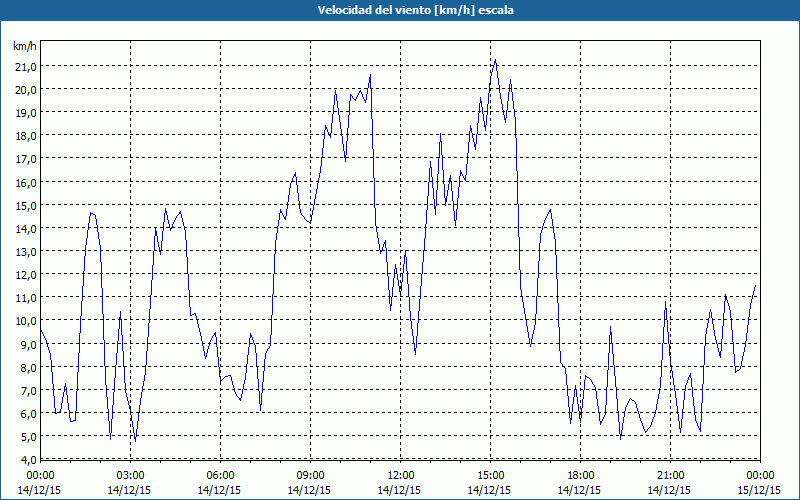
Task: Select the '10,0' y-axis value
Action: coord(25,321)
